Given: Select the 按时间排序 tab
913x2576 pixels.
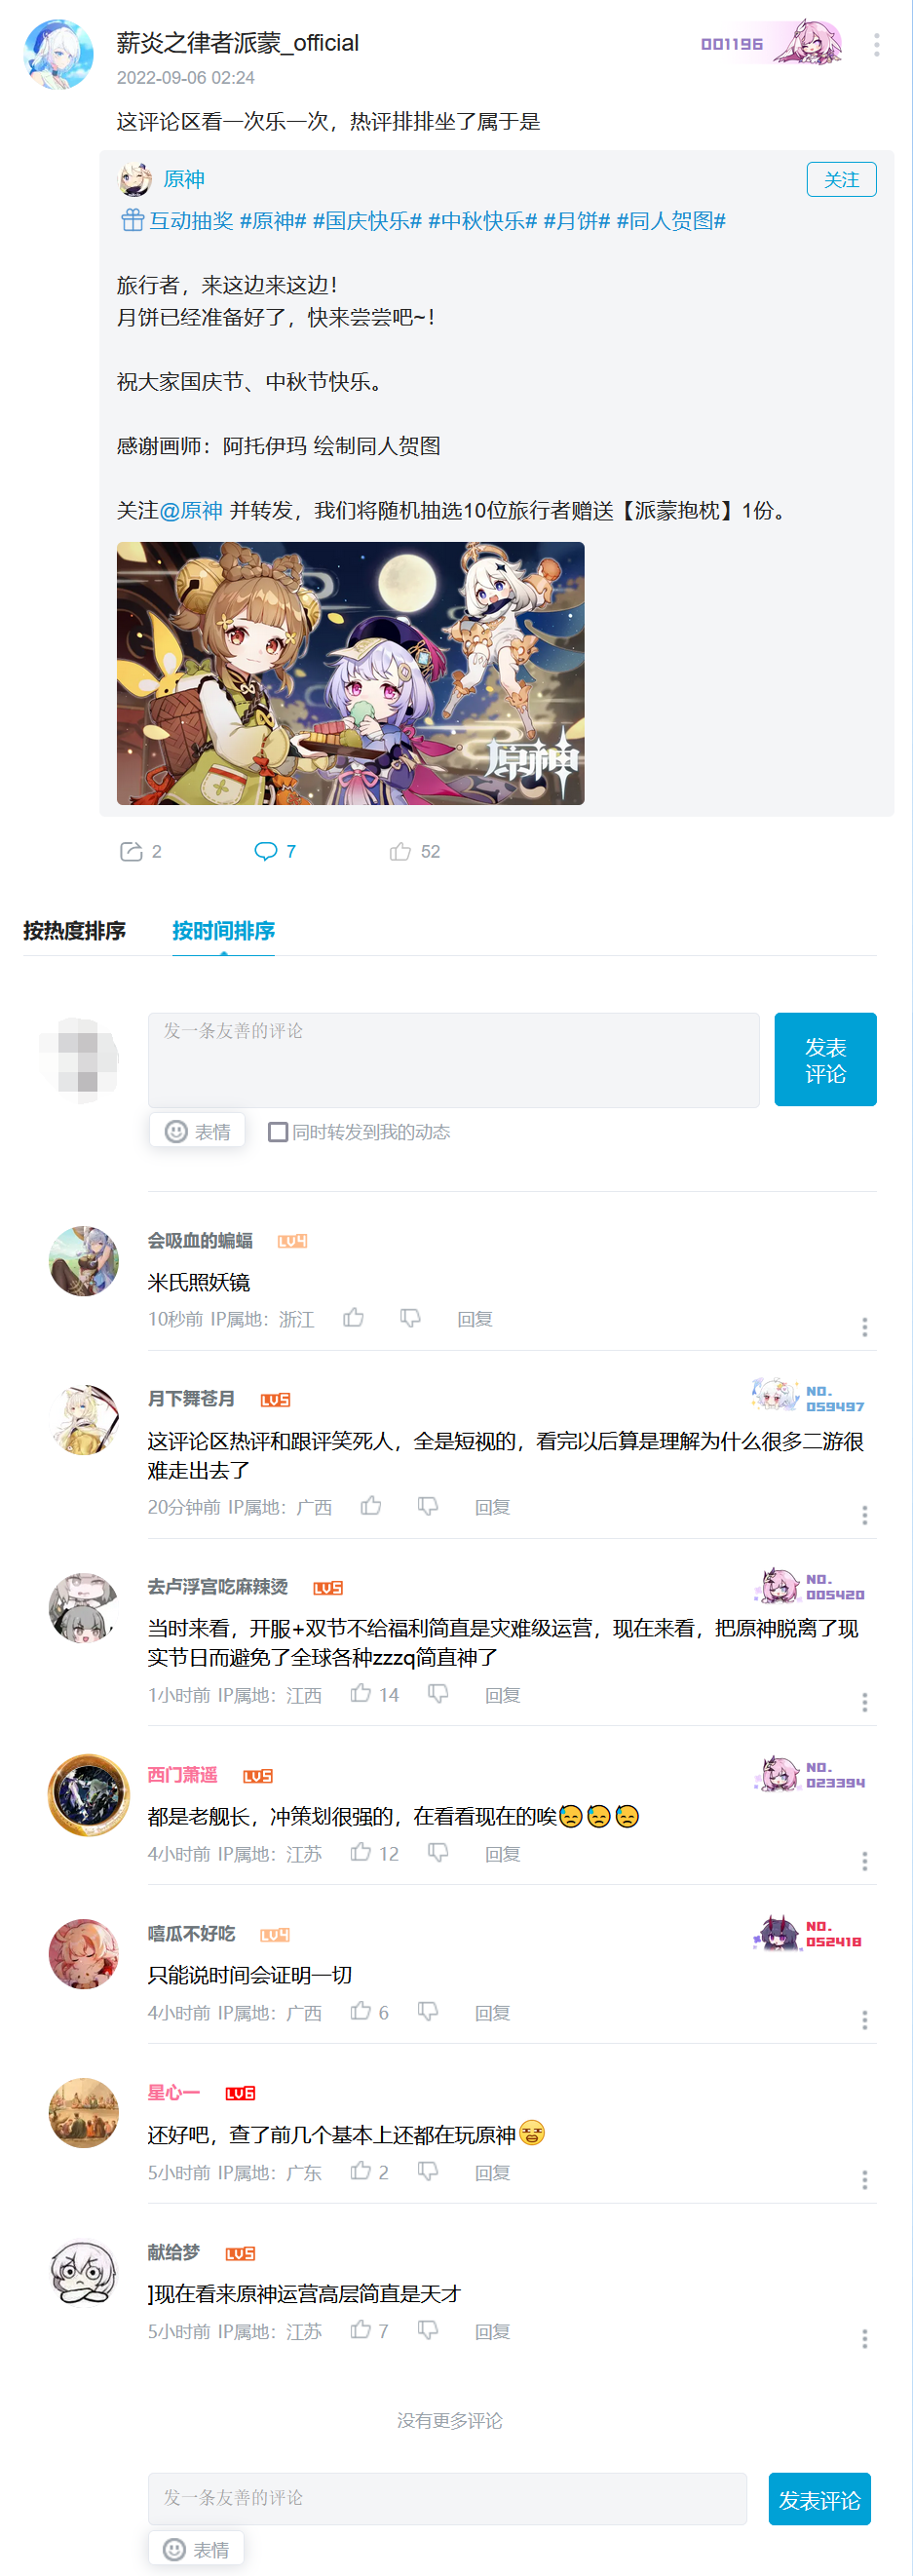Looking at the screenshot, I should point(223,930).
